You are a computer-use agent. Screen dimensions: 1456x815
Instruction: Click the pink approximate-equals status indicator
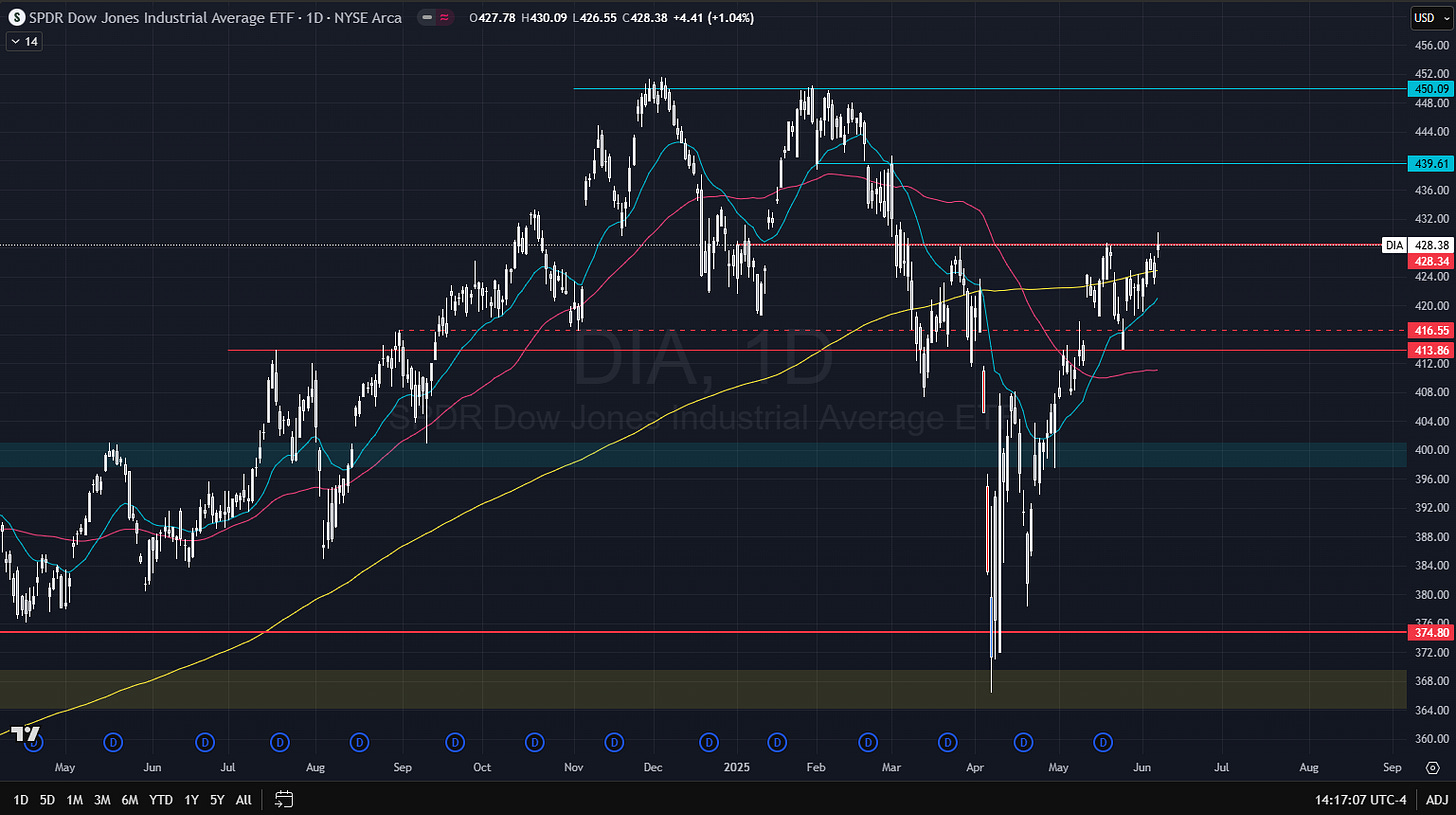coord(444,18)
